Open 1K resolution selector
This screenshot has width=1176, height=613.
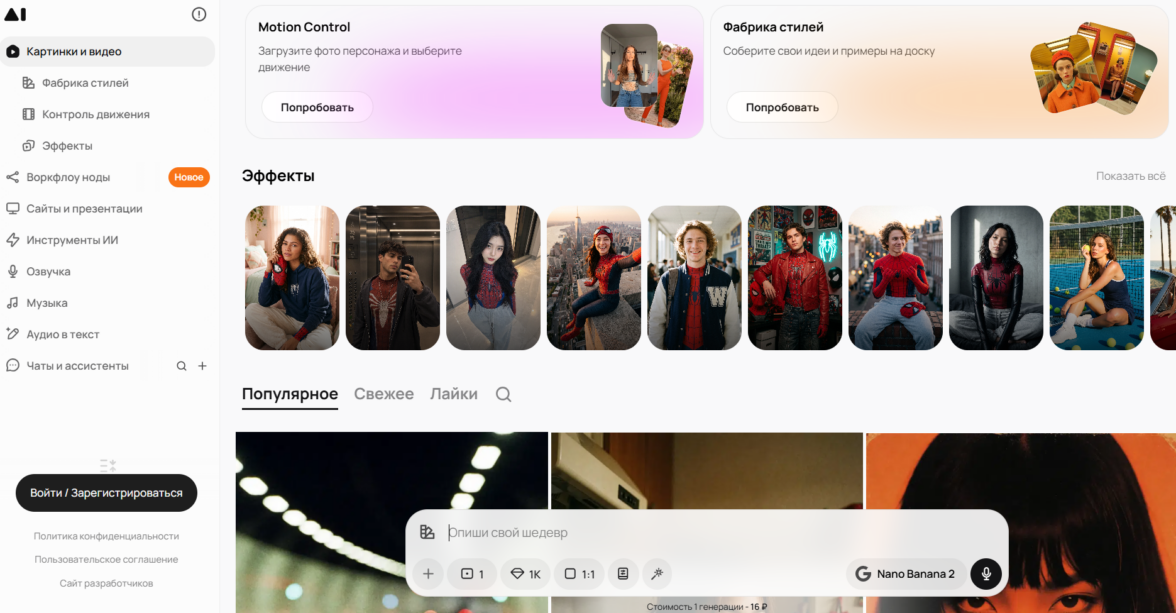525,574
